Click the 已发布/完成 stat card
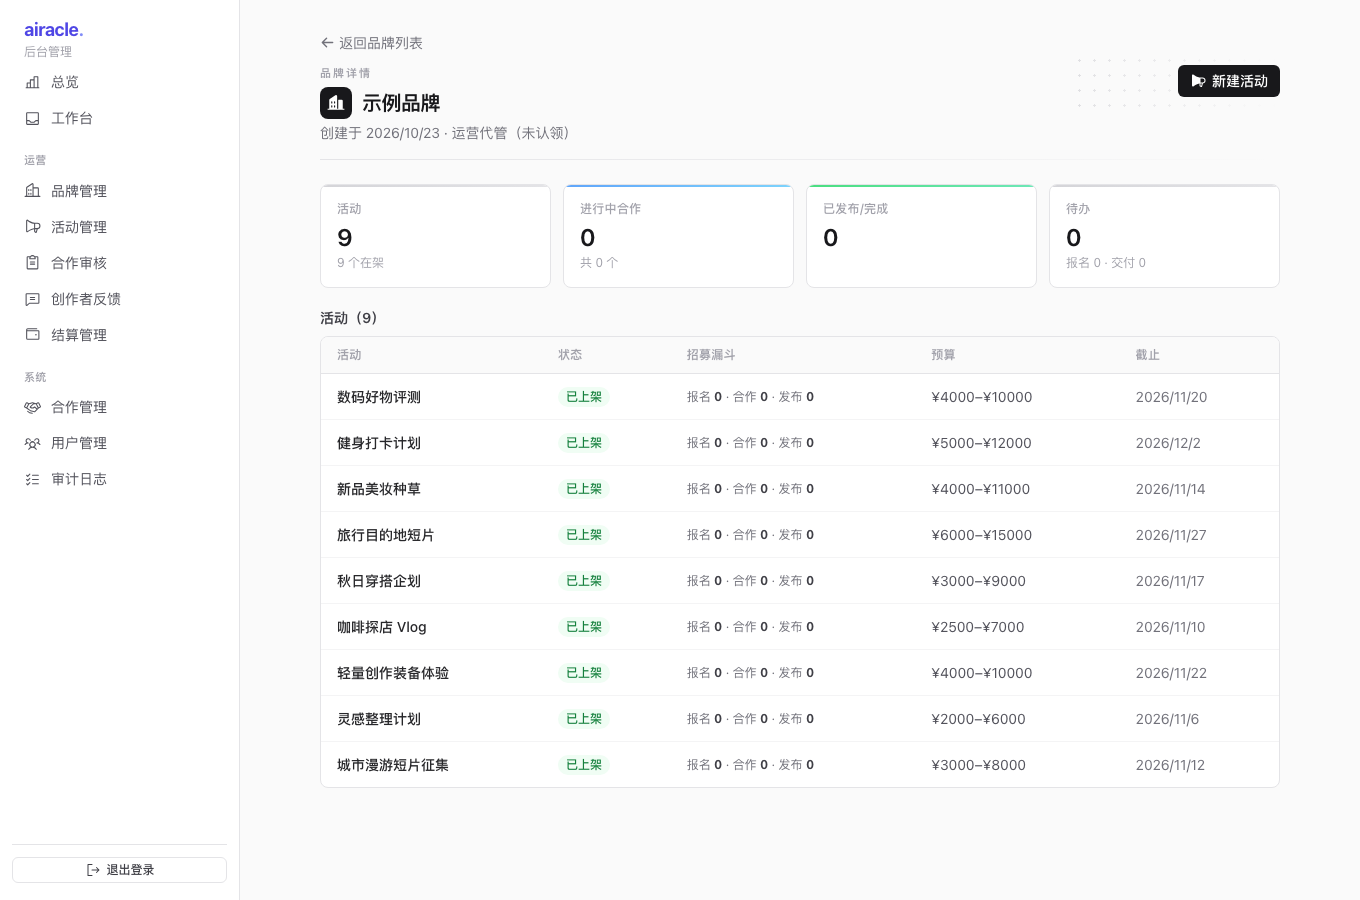This screenshot has width=1360, height=900. (x=921, y=236)
